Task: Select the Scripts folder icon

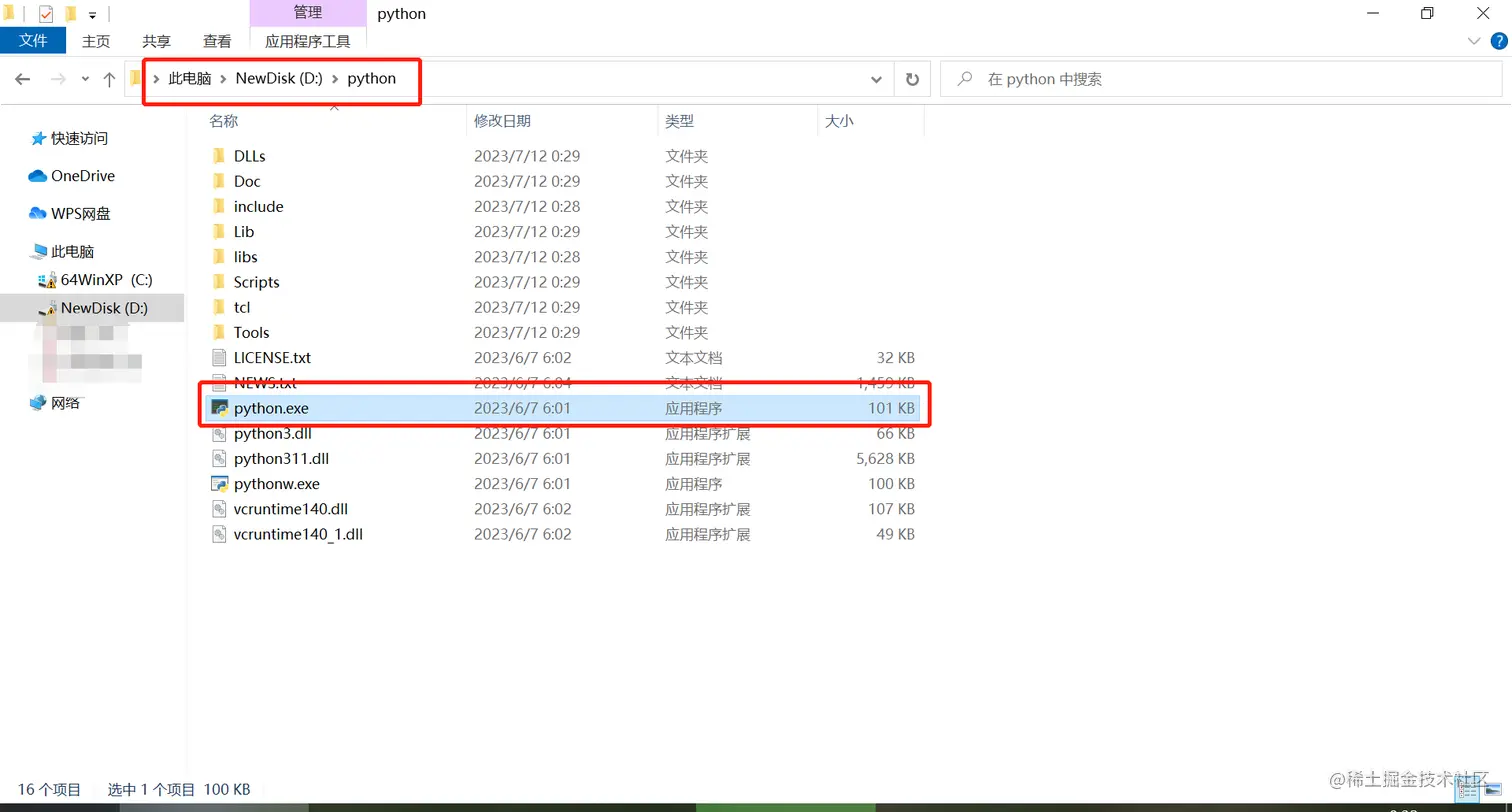Action: 220,282
